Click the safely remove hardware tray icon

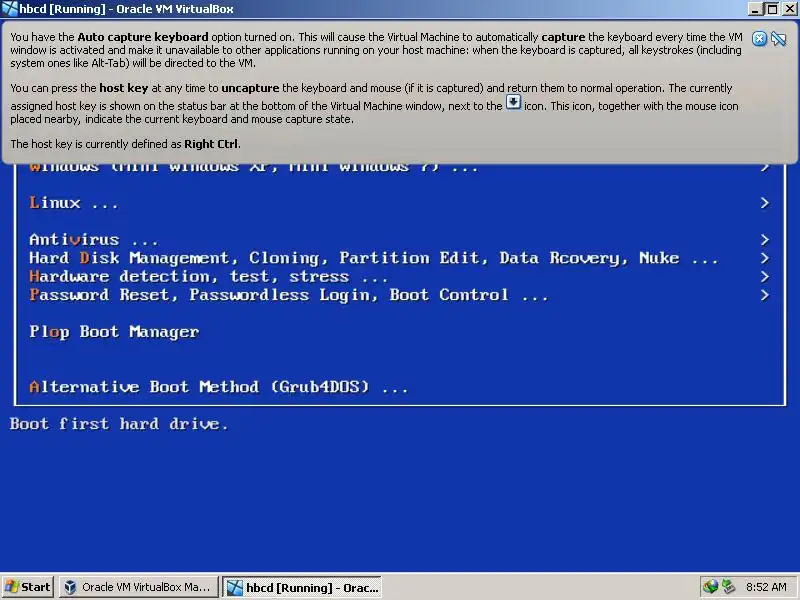pyautogui.click(x=729, y=587)
